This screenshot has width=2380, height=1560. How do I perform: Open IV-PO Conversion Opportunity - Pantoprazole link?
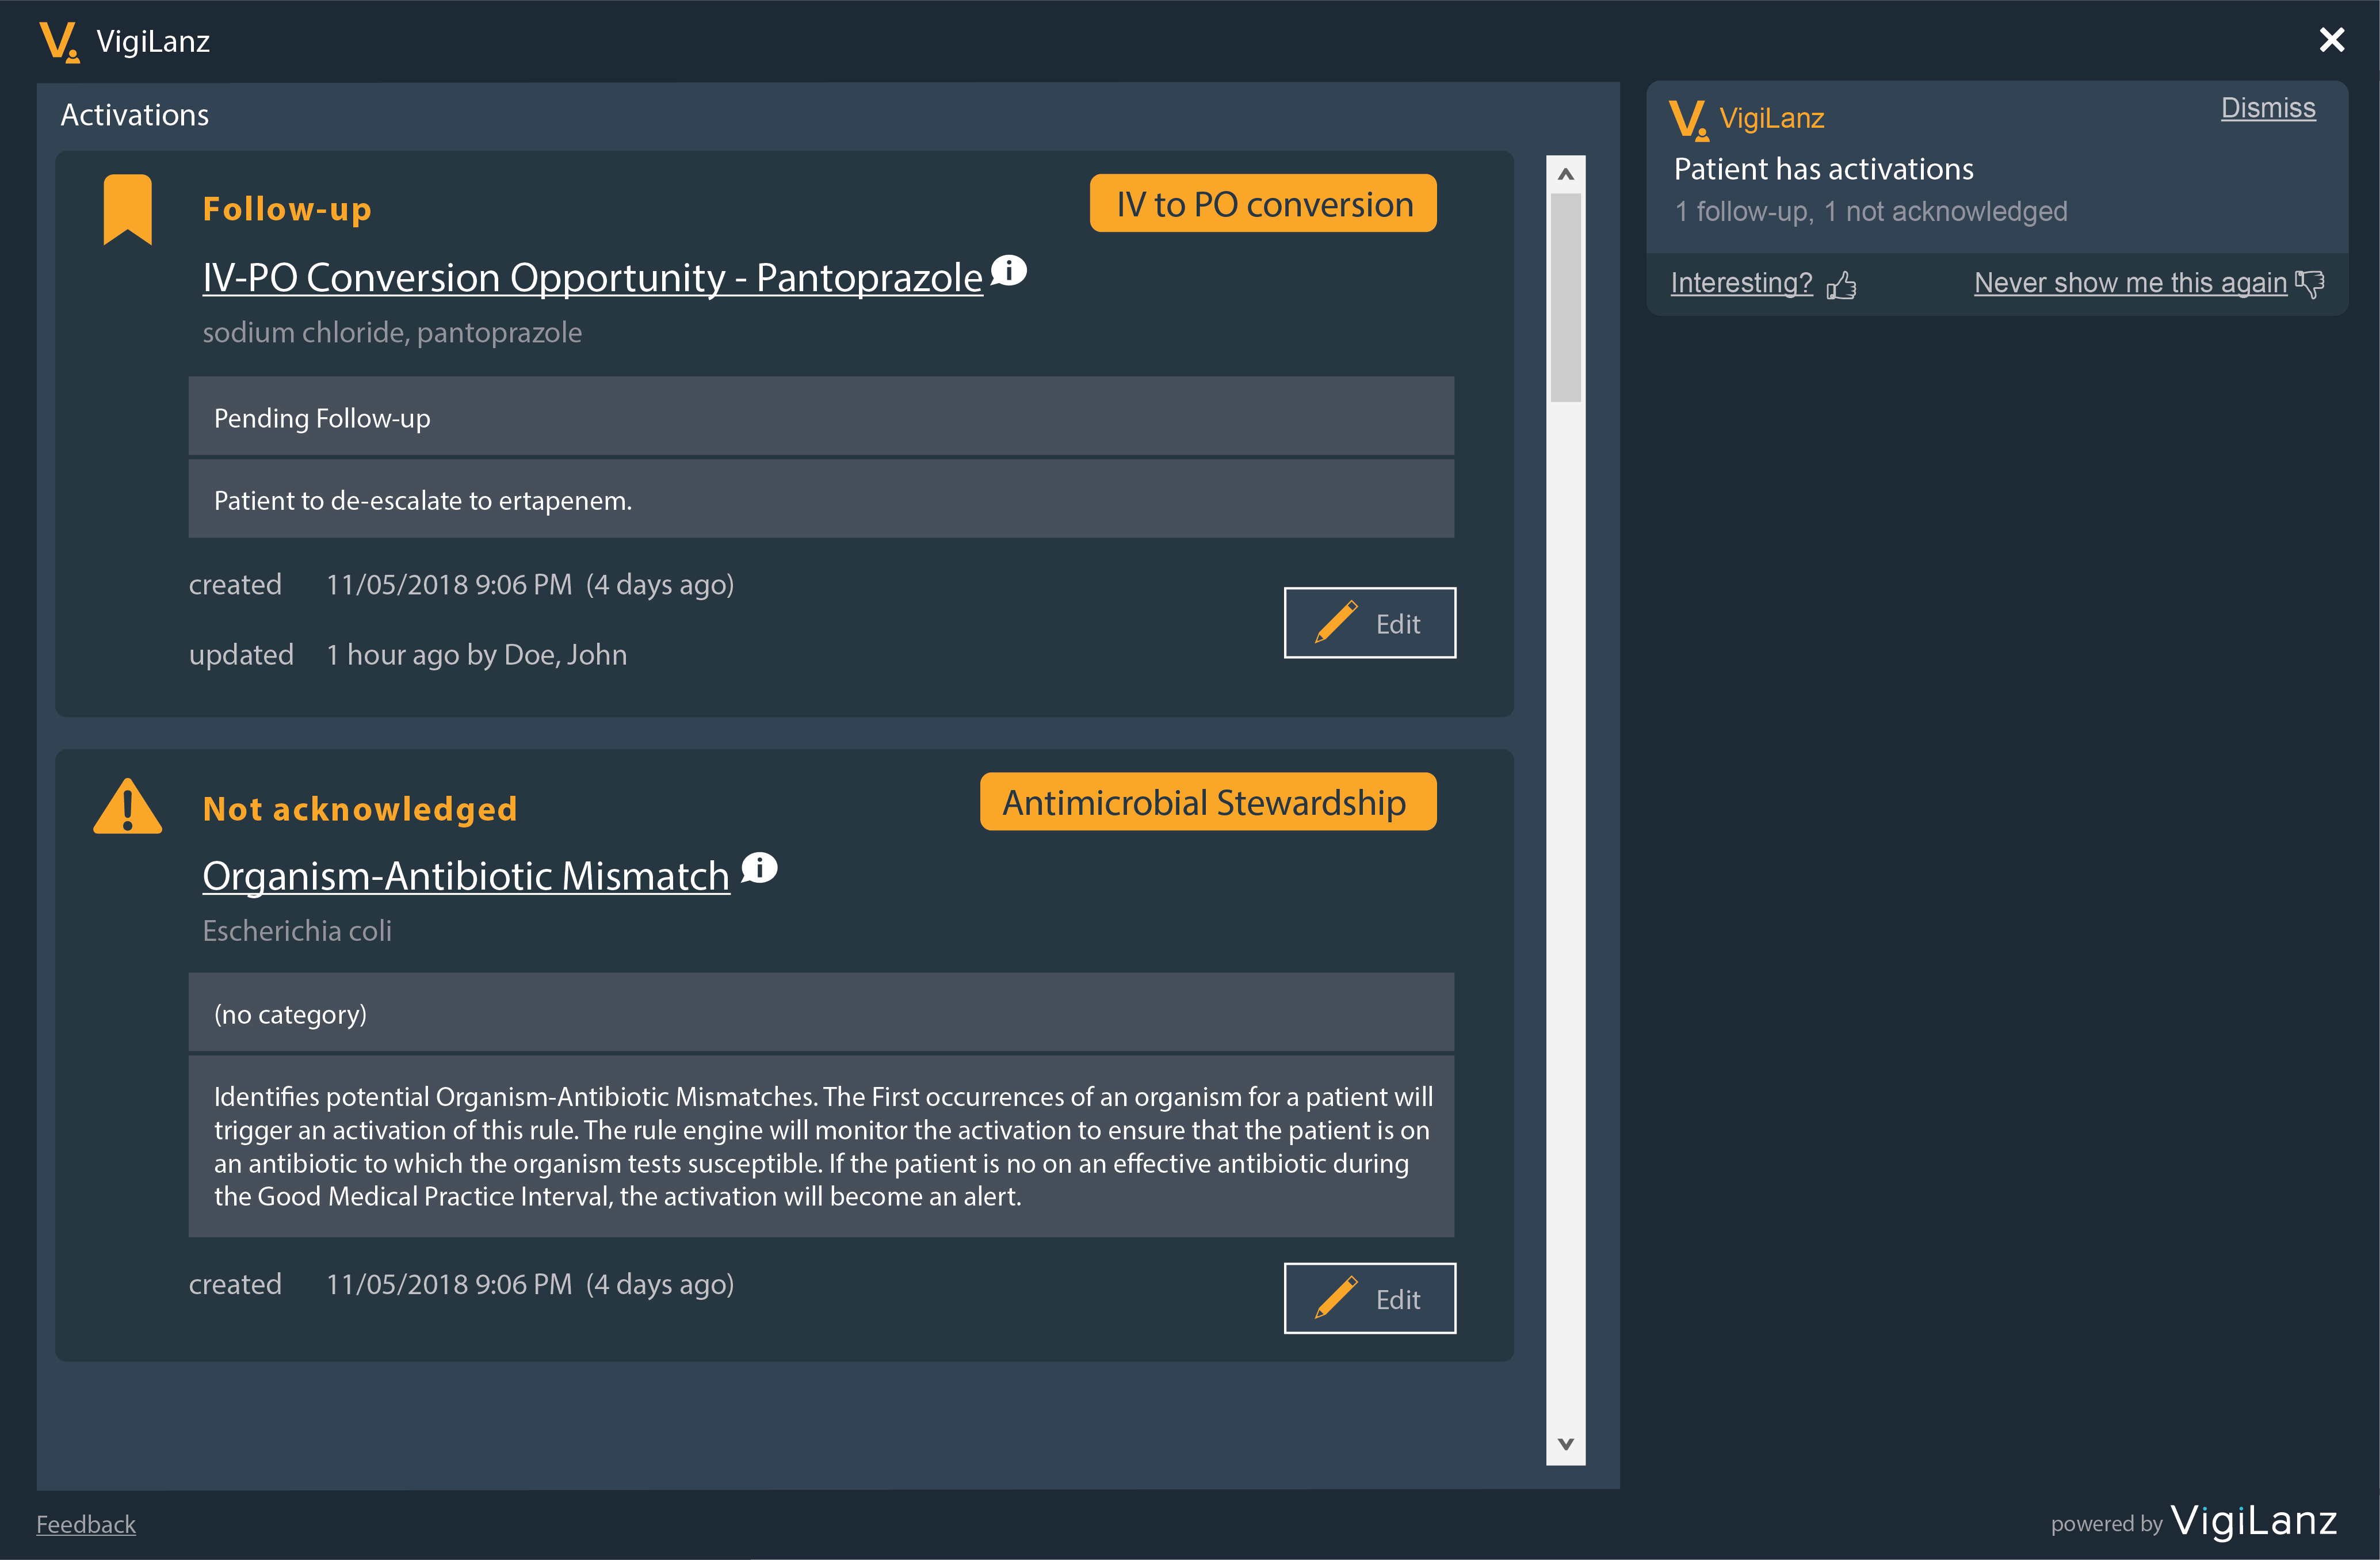point(592,277)
